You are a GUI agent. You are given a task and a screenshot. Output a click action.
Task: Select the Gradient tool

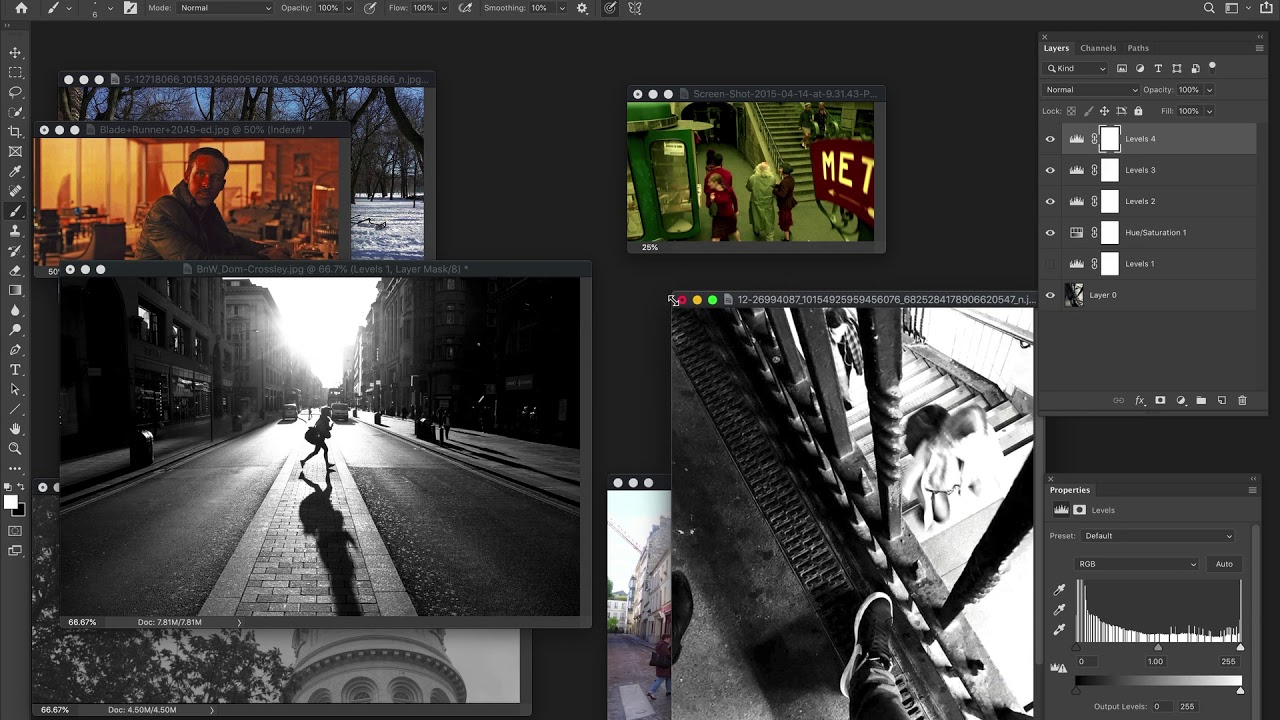coord(15,290)
